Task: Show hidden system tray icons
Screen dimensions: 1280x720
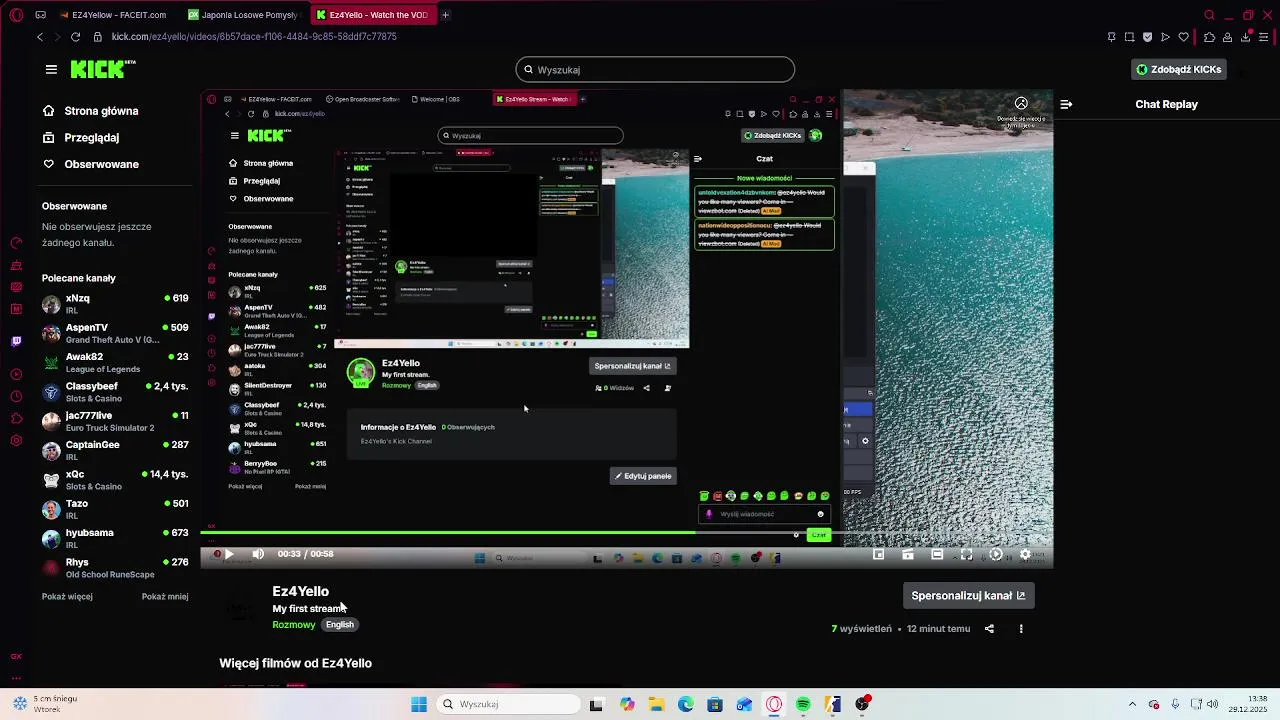Action: pyautogui.click(x=1132, y=704)
